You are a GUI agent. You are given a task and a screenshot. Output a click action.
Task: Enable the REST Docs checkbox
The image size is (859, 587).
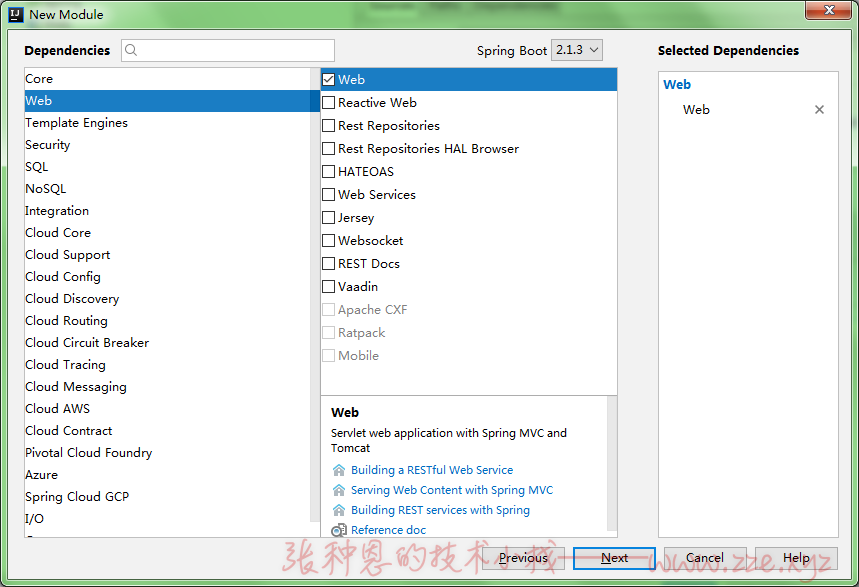tap(329, 264)
